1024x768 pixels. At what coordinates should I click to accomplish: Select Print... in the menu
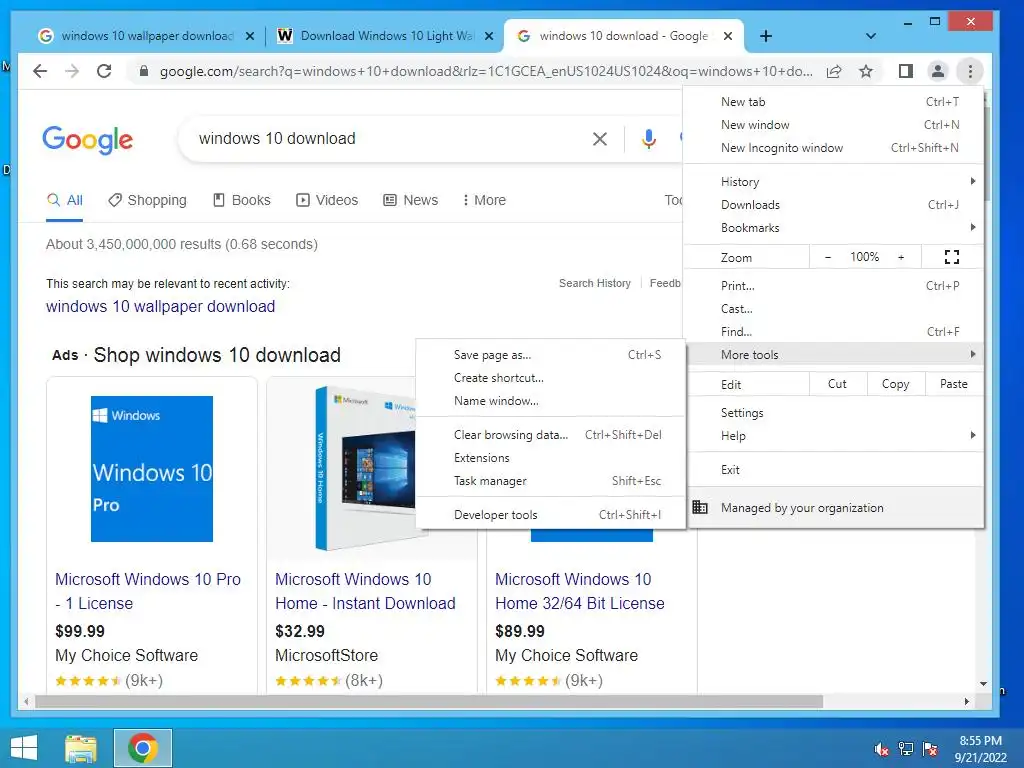(x=833, y=285)
